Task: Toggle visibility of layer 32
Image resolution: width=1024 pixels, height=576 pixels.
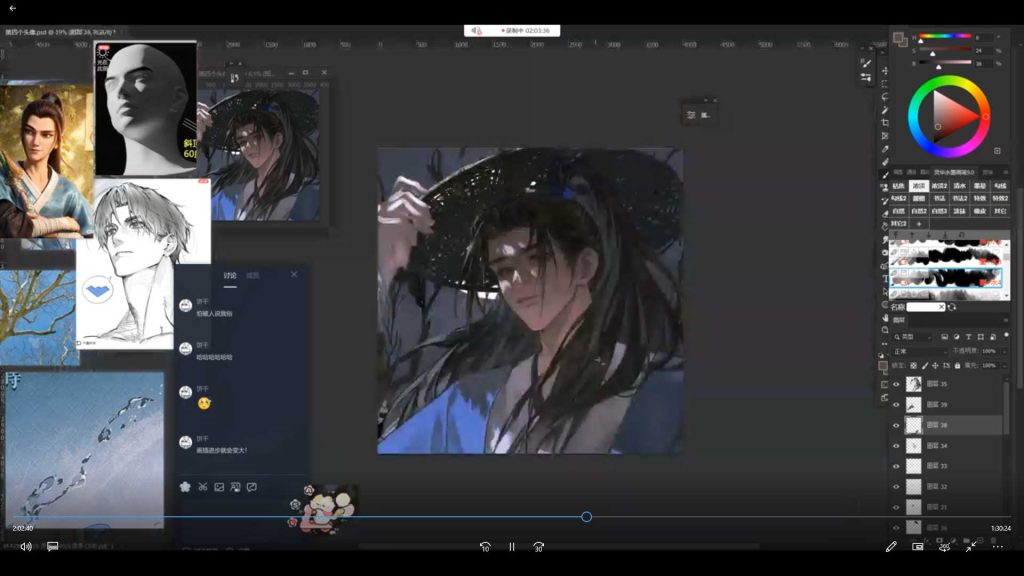Action: click(896, 487)
